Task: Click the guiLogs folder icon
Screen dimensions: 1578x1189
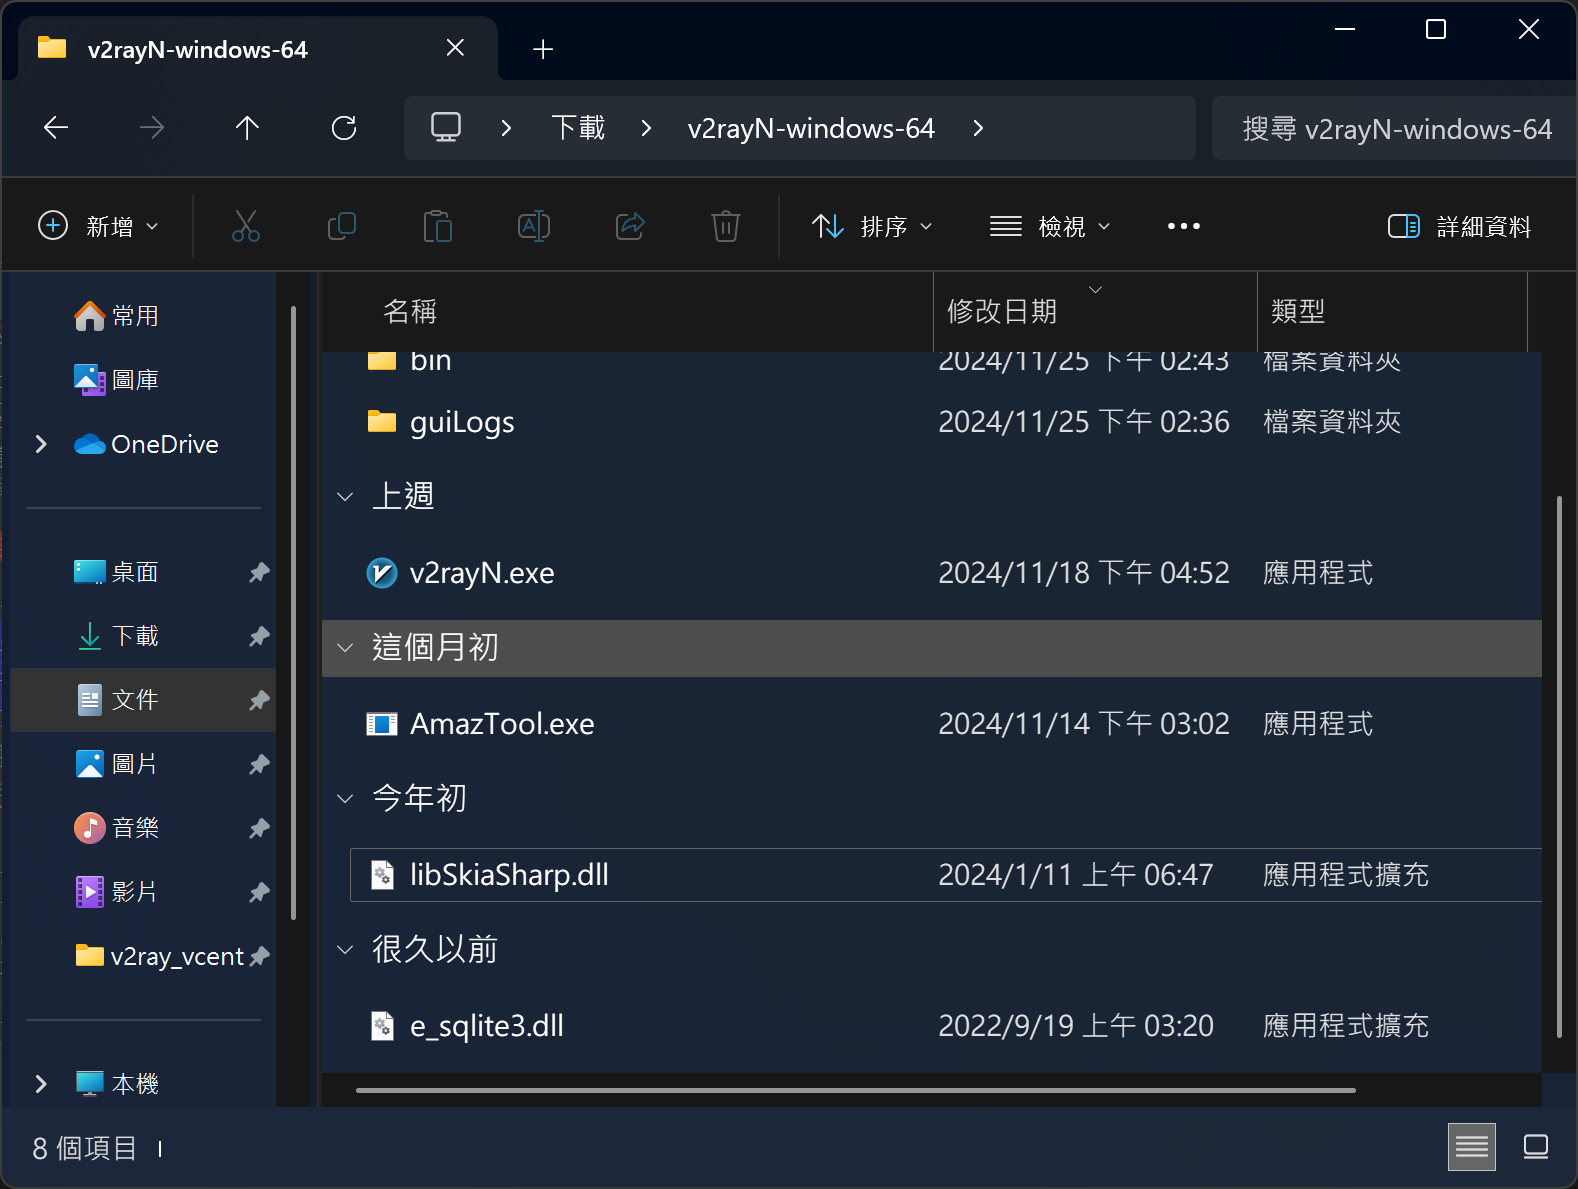Action: tap(382, 421)
